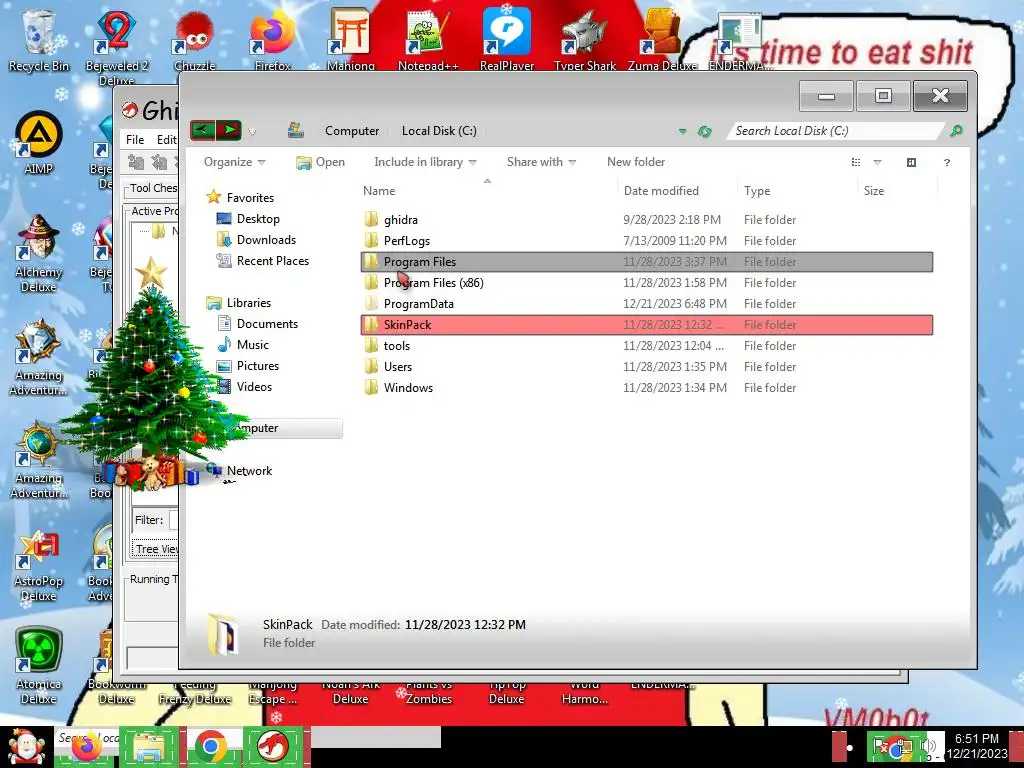This screenshot has width=1024, height=768.
Task: Open Chrome from the taskbar
Action: pyautogui.click(x=210, y=747)
